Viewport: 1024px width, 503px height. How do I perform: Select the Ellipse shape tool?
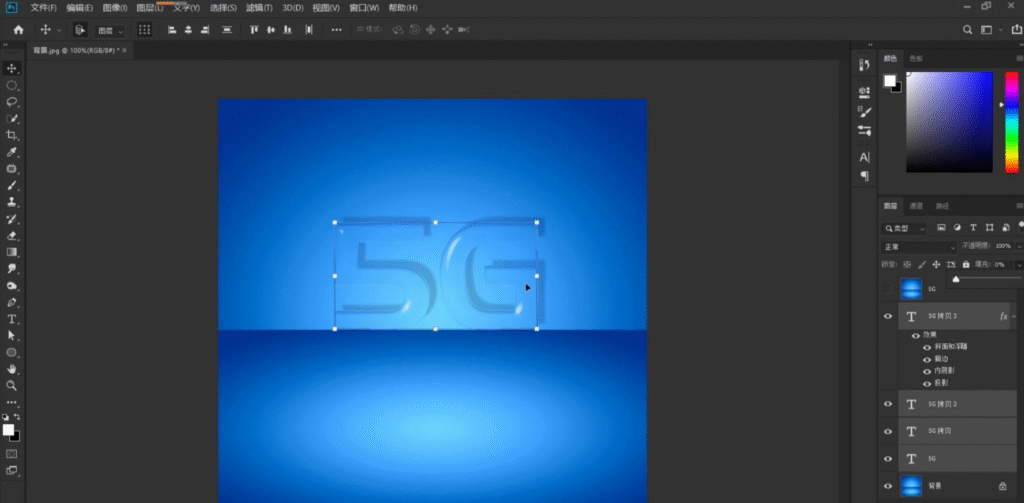tap(11, 352)
